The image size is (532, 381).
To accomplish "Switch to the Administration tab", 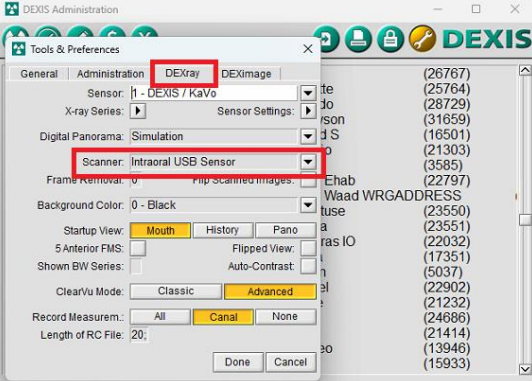I will 110,74.
